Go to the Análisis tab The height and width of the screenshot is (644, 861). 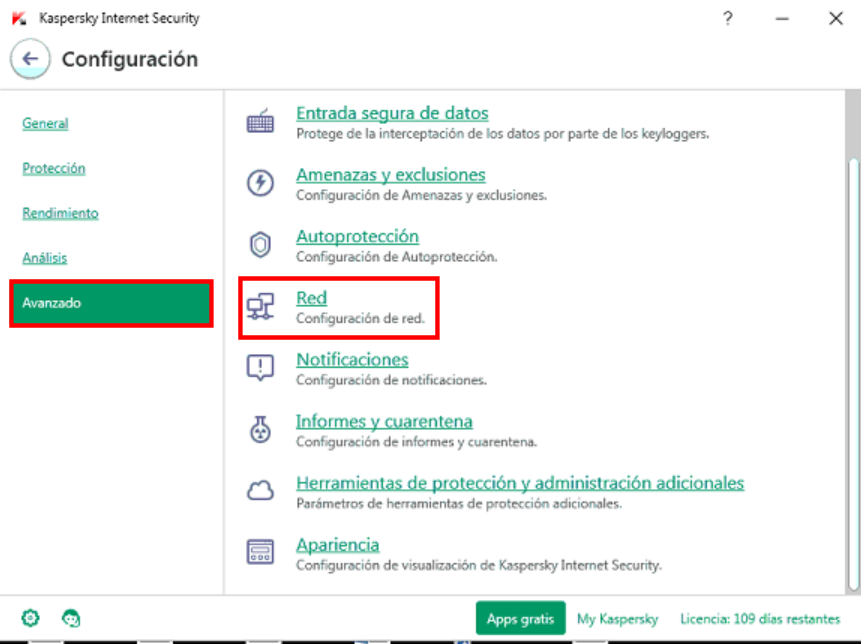point(44,258)
